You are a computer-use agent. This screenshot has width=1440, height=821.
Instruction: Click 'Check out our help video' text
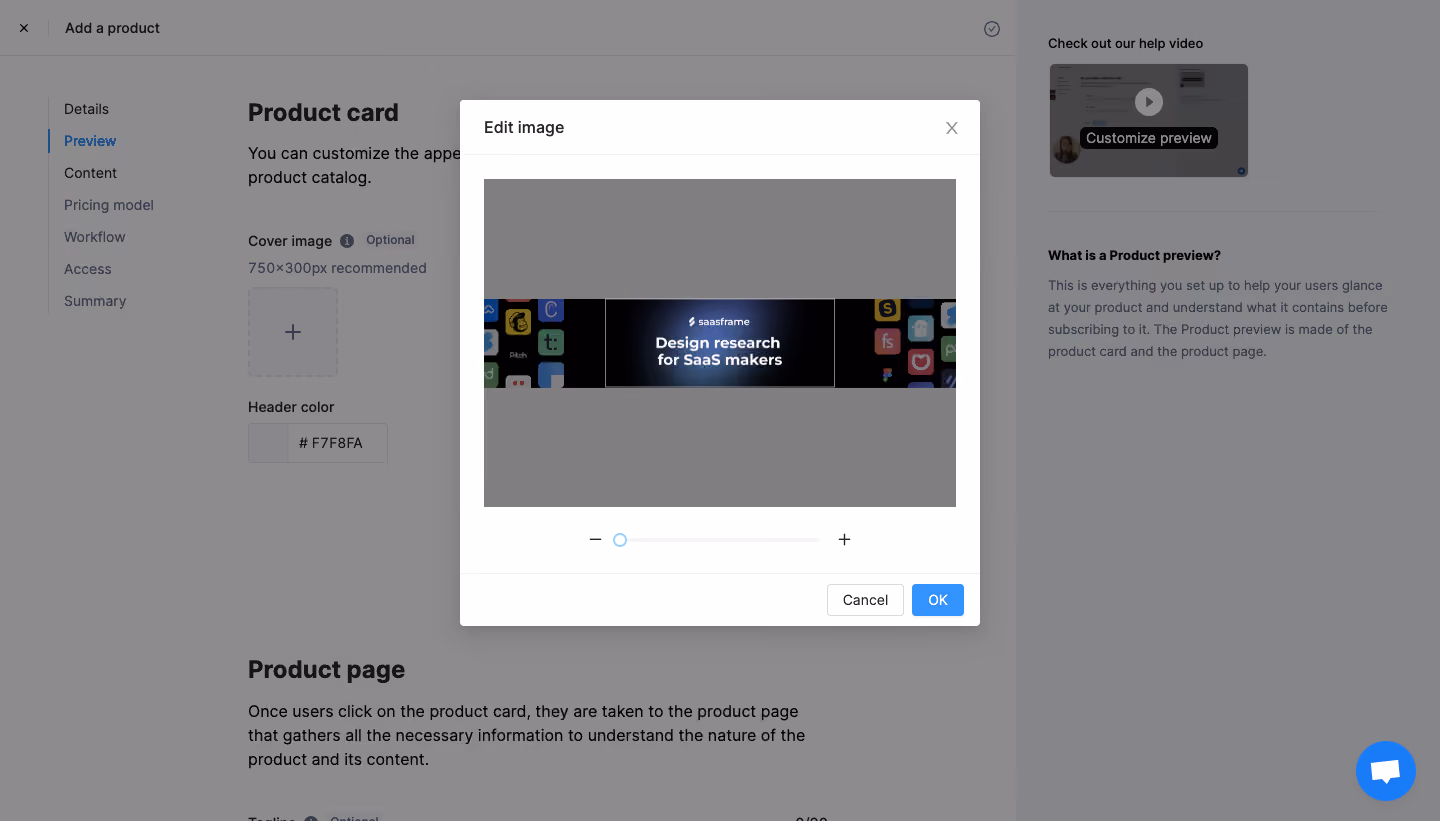tap(1125, 44)
